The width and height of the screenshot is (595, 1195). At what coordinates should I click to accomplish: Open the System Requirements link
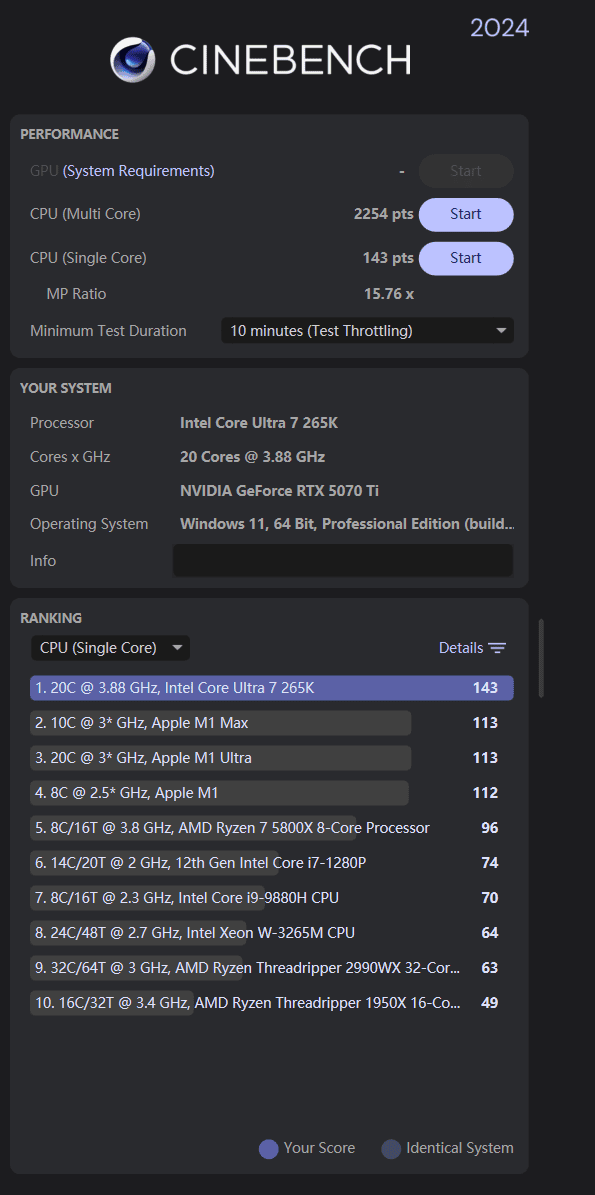pyautogui.click(x=139, y=171)
